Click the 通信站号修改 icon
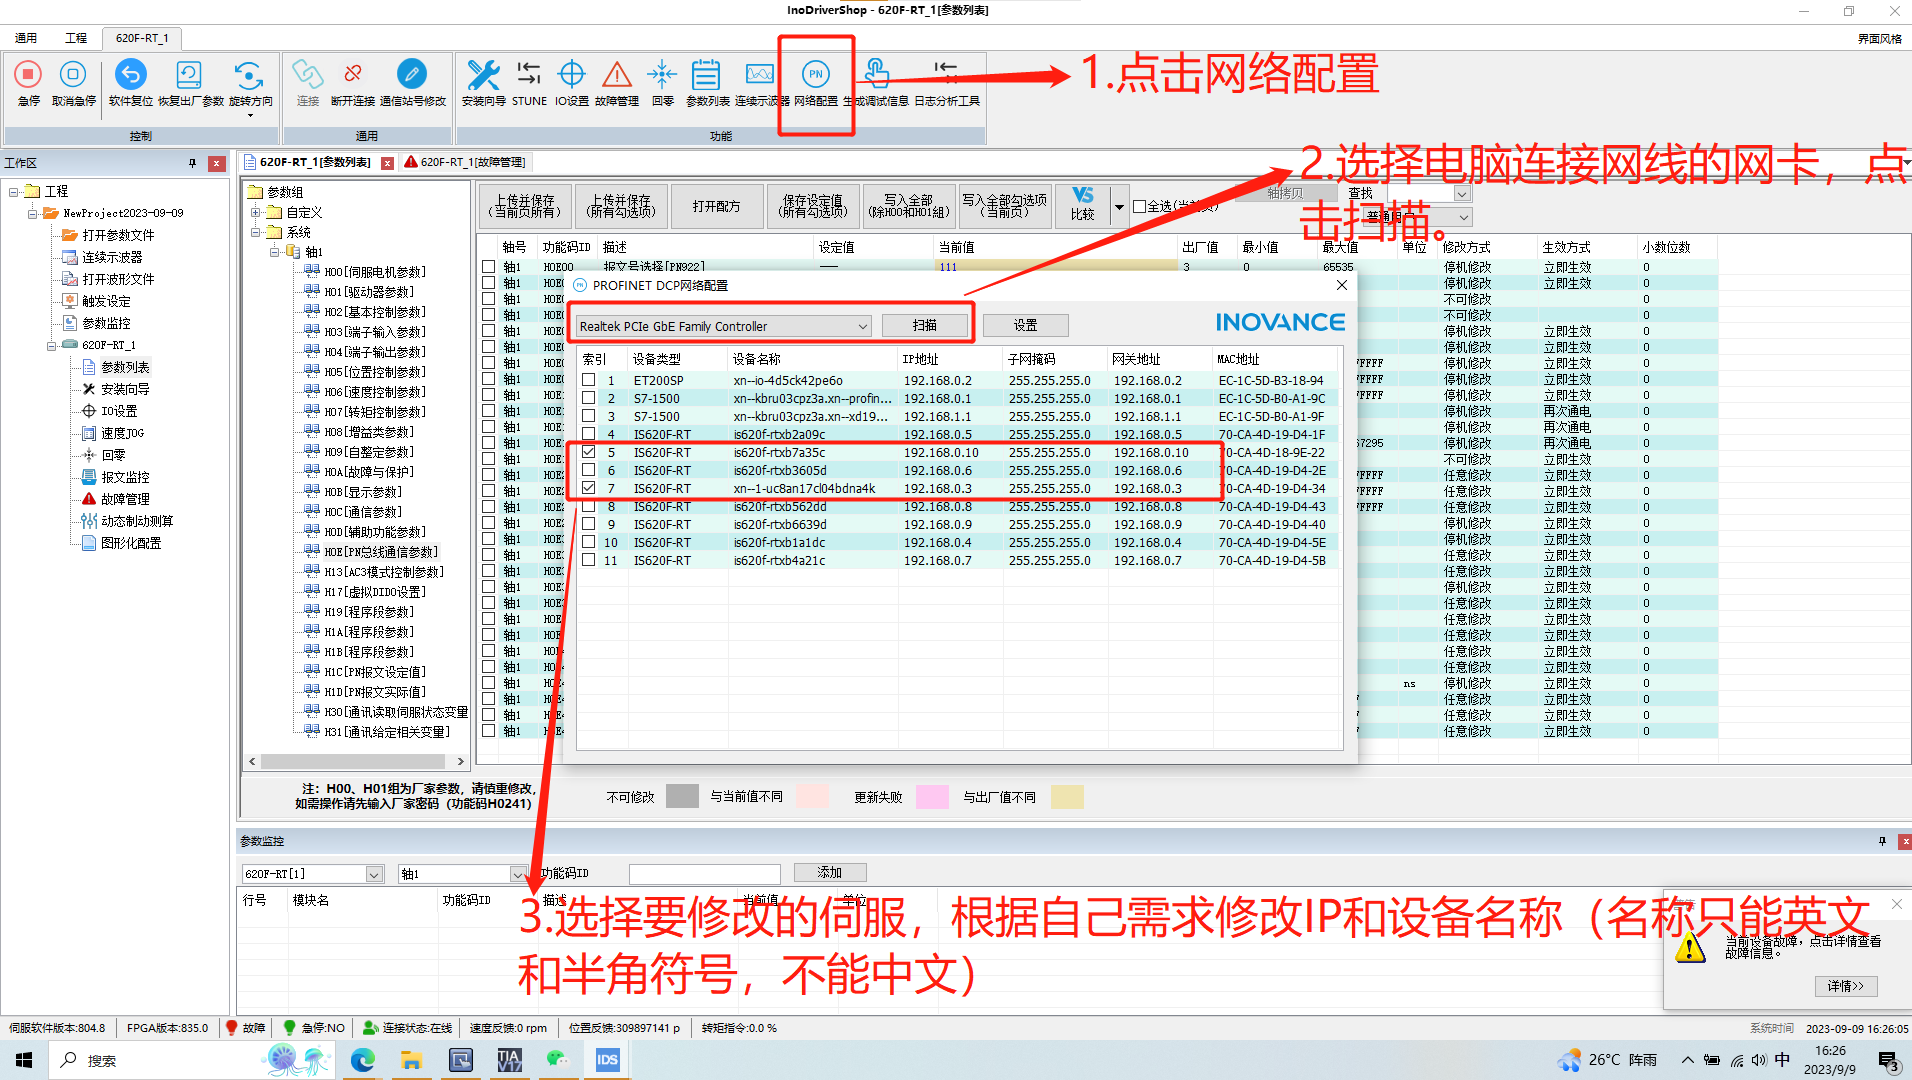1912x1080 pixels. point(411,75)
